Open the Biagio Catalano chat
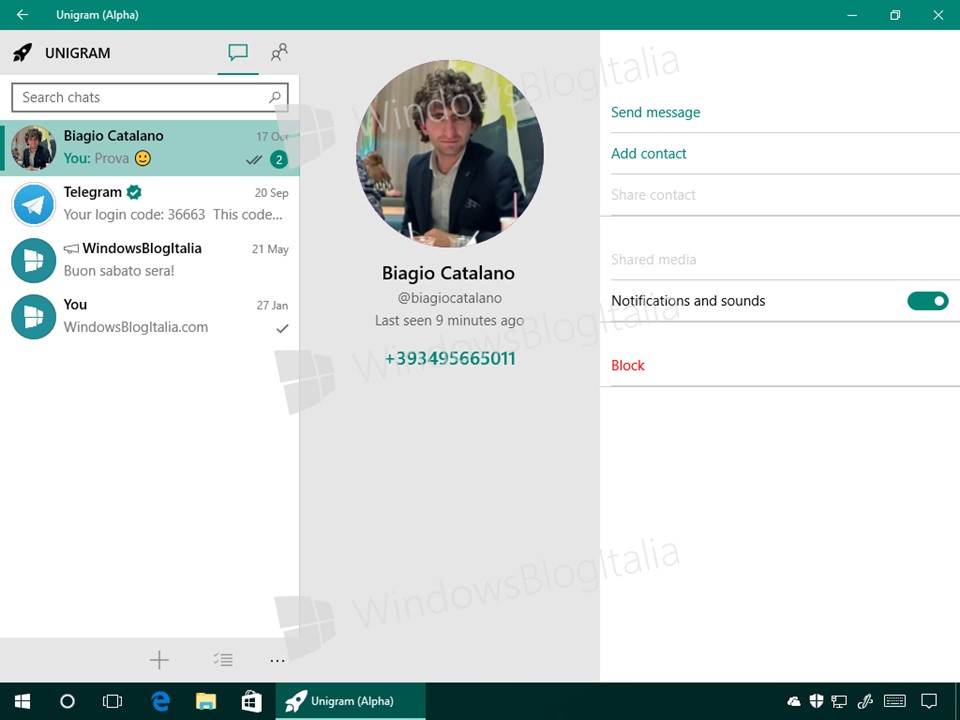 150,148
